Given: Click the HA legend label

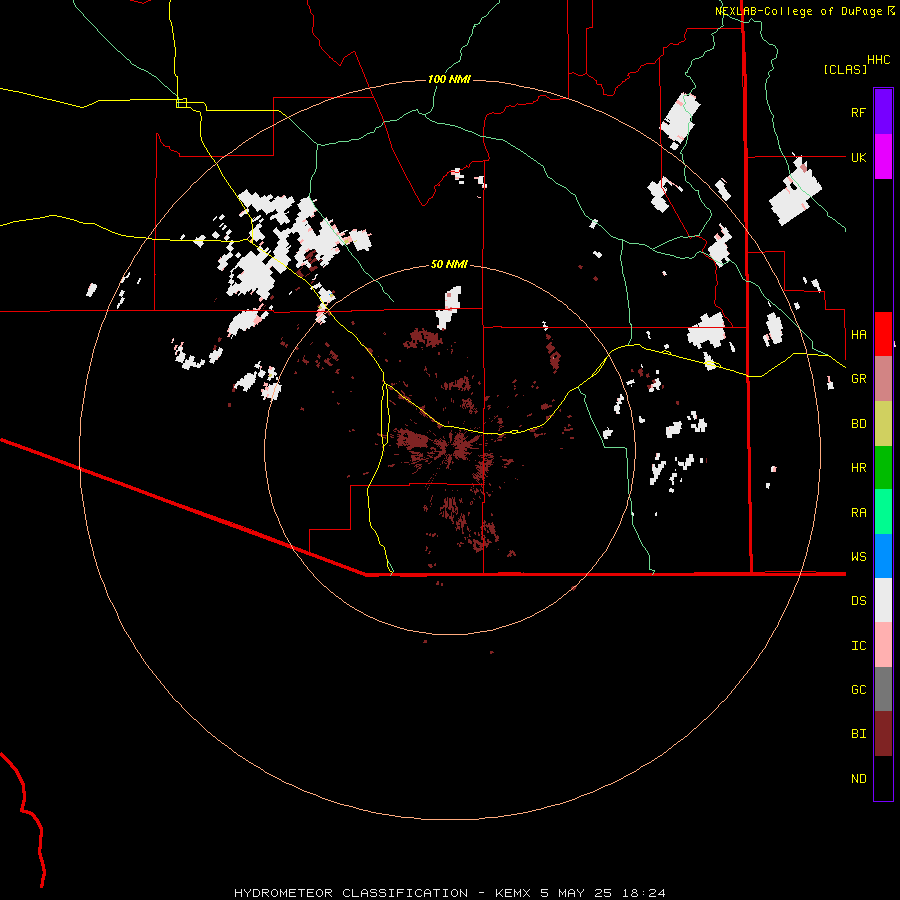Looking at the screenshot, I should 858,335.
